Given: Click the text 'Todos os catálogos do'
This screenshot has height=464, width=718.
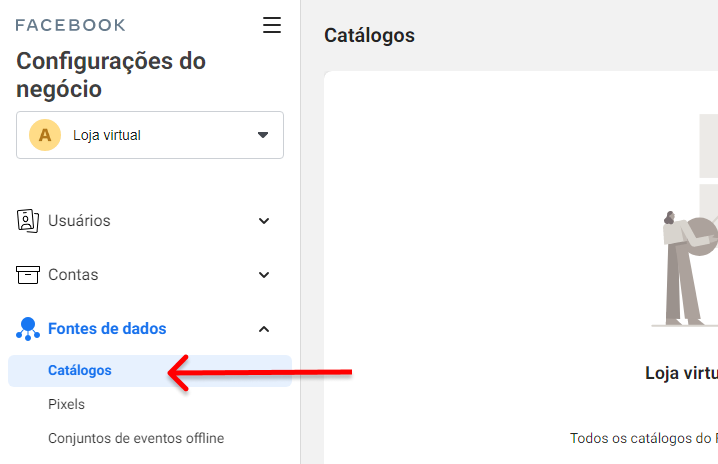Looking at the screenshot, I should pos(640,438).
